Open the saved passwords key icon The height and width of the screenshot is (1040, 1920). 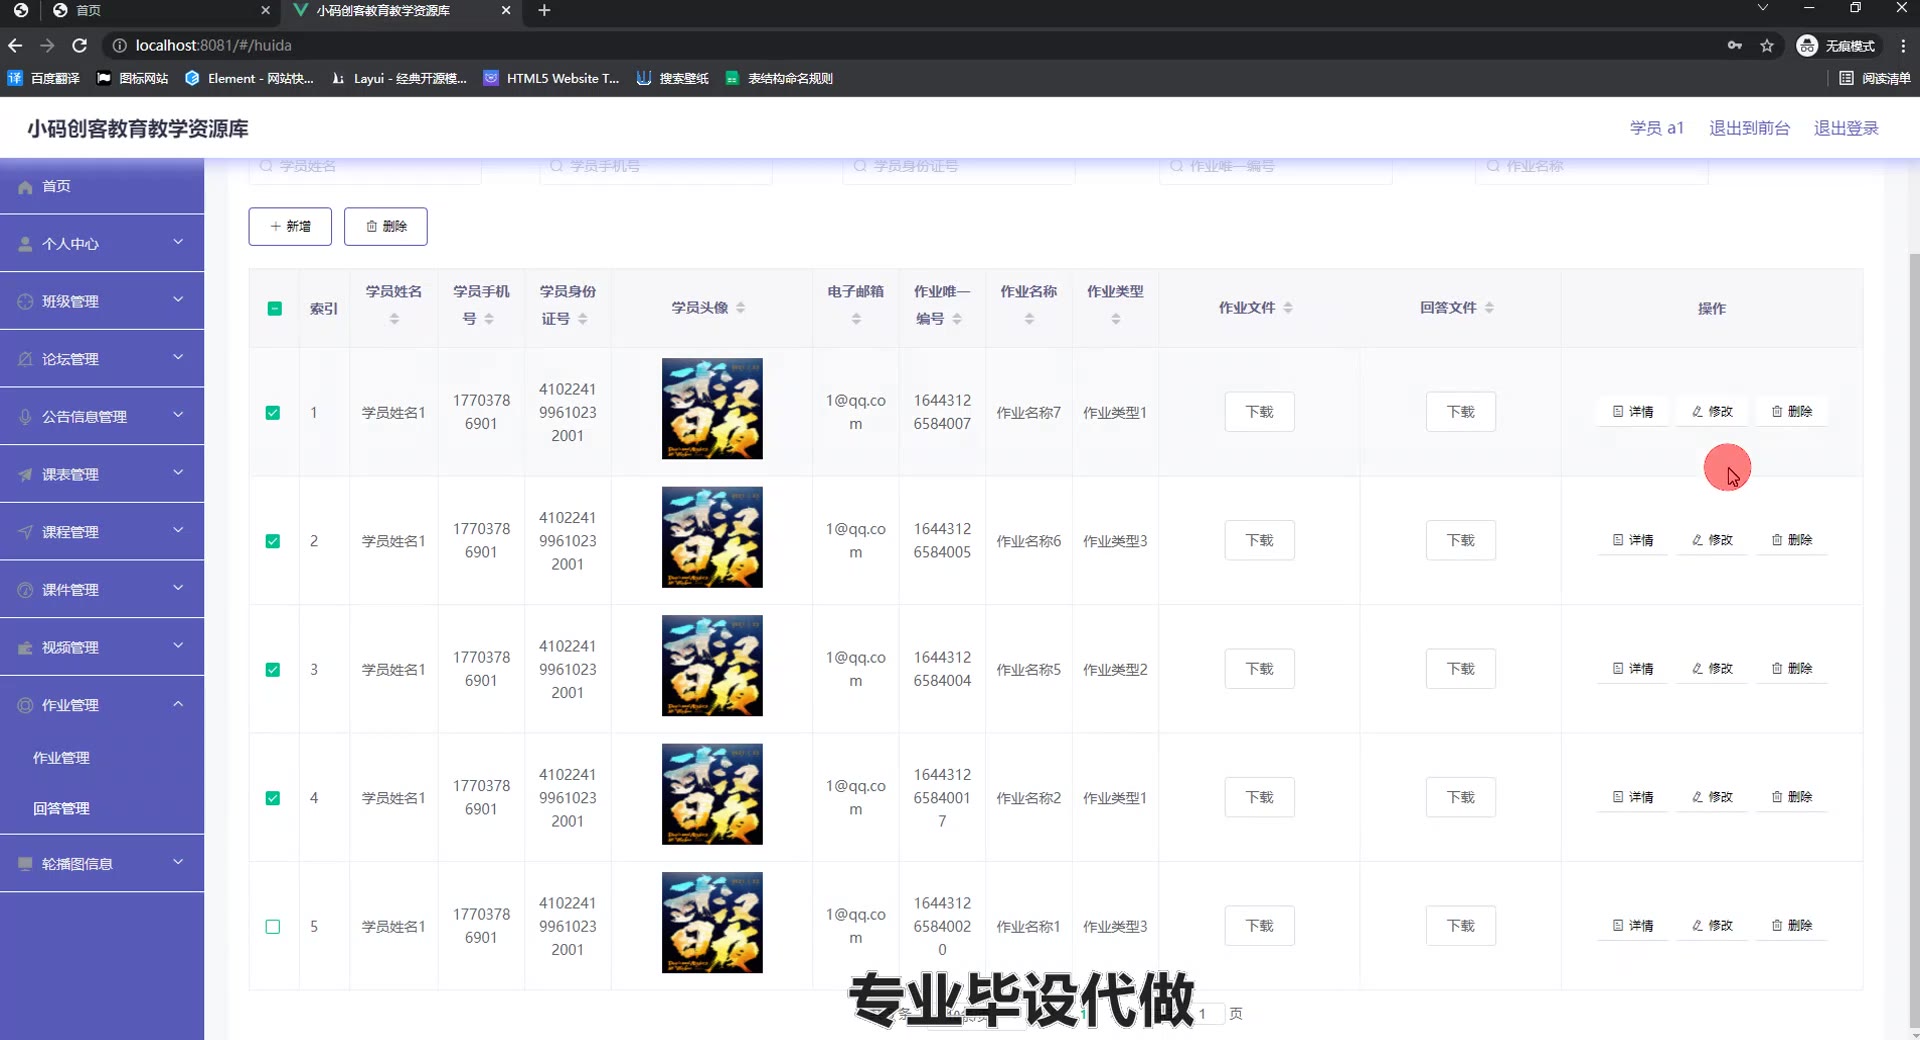[1735, 45]
